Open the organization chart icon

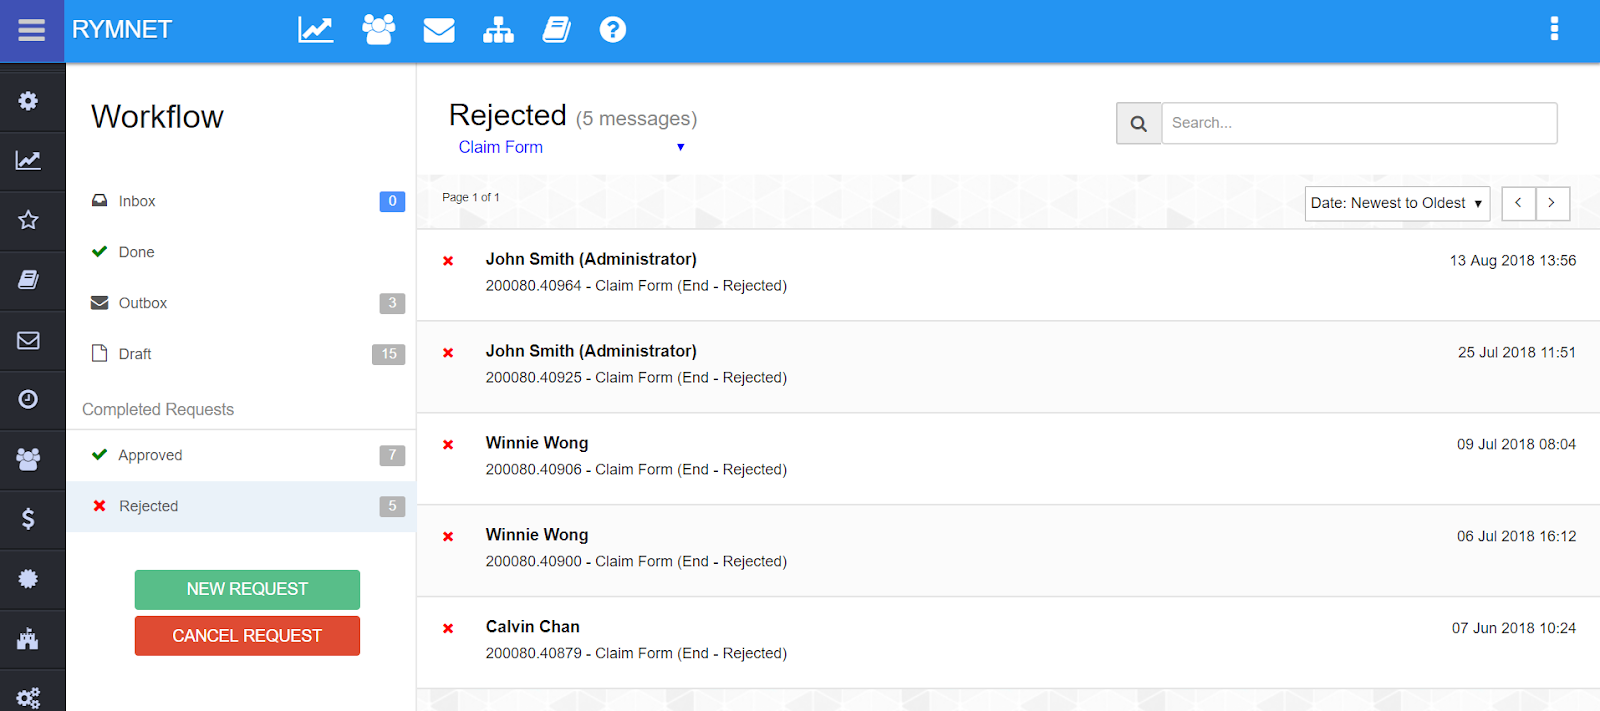498,30
